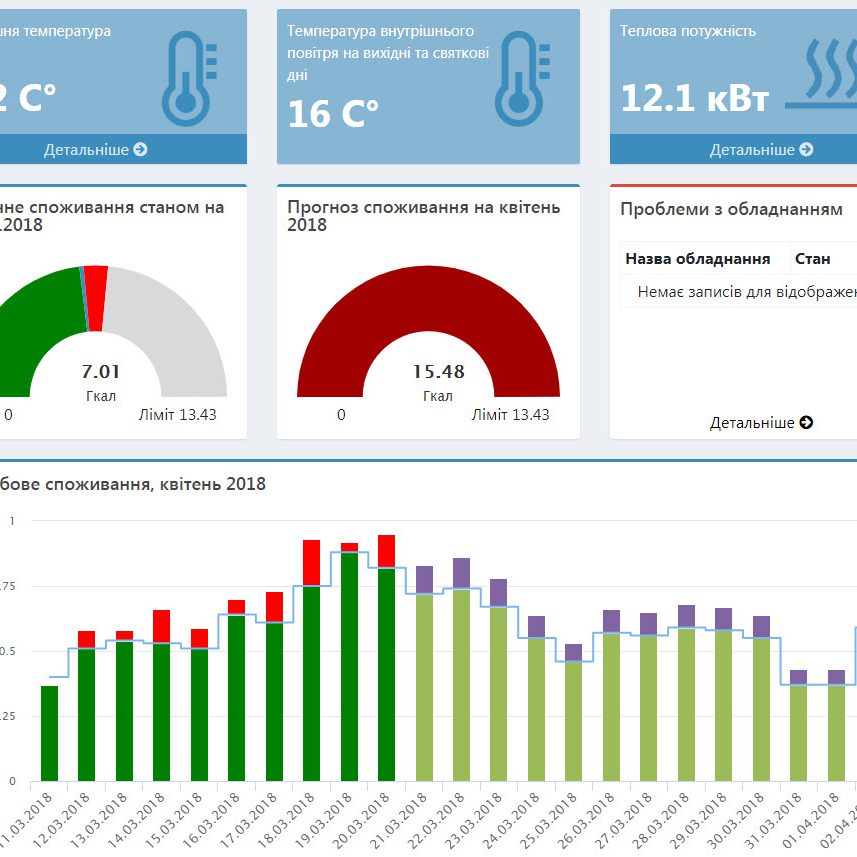Select red segment of current consumption gauge
The image size is (857, 857).
(x=96, y=283)
